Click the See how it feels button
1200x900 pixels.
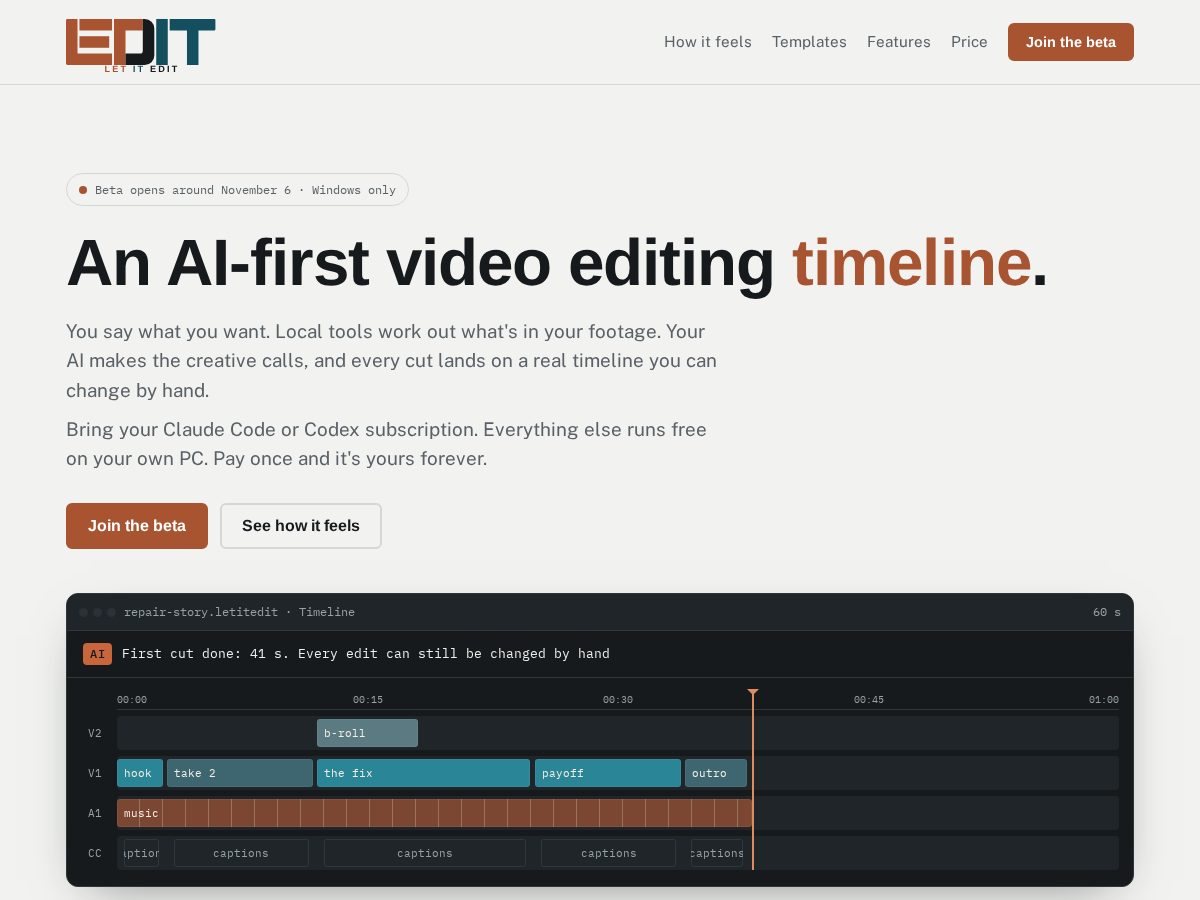coord(301,526)
